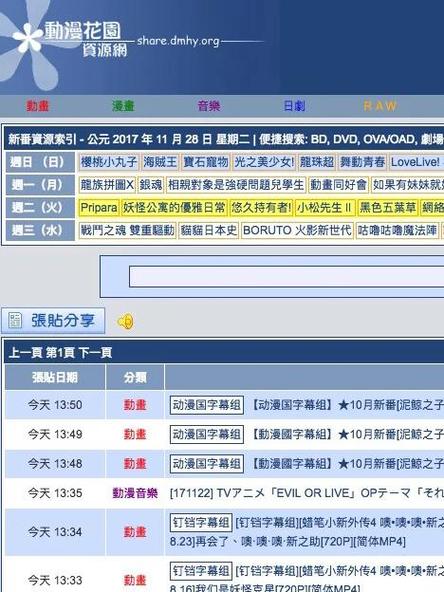Open 光之美少女! anime link

(x=264, y=162)
